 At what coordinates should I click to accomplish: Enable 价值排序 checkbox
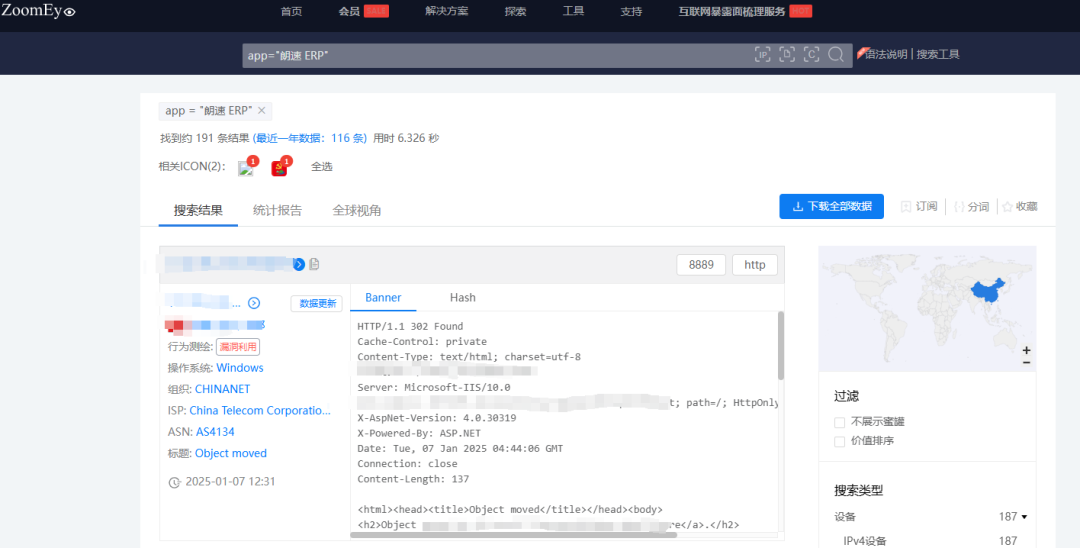(839, 441)
